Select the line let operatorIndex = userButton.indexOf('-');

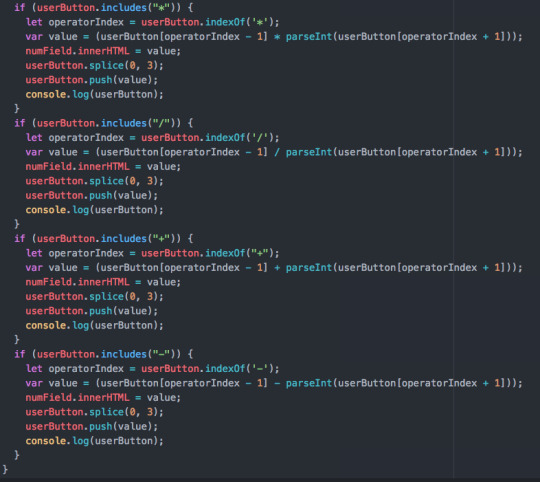[153, 368]
